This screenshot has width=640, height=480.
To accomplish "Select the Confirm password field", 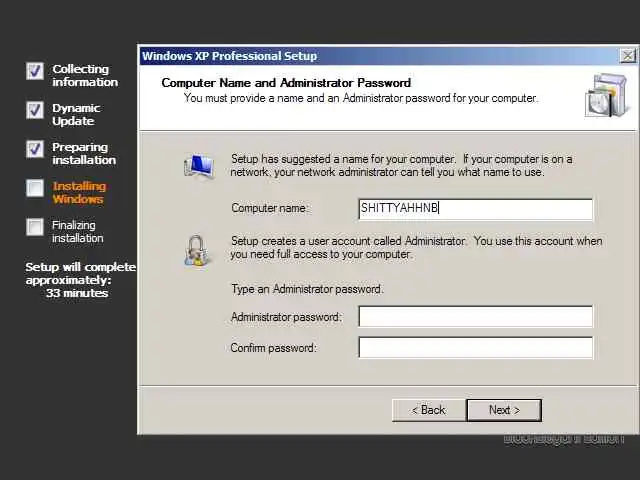I will click(476, 347).
